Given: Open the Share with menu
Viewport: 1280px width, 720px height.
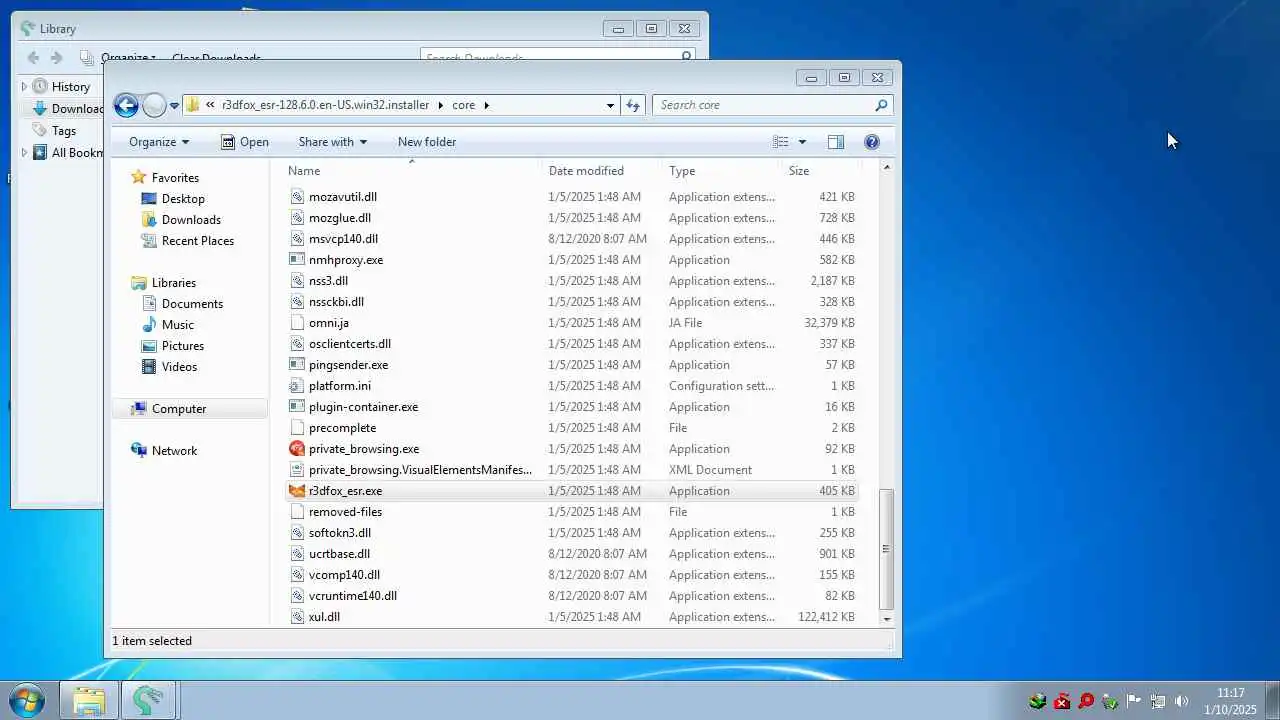Looking at the screenshot, I should click(x=333, y=142).
